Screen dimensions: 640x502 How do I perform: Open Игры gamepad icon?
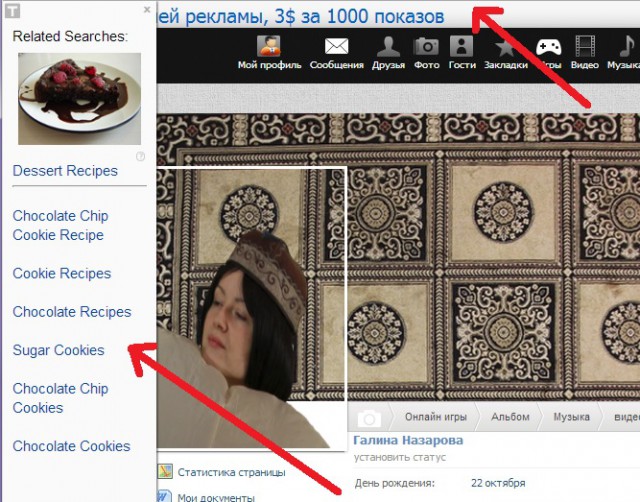pyautogui.click(x=549, y=47)
